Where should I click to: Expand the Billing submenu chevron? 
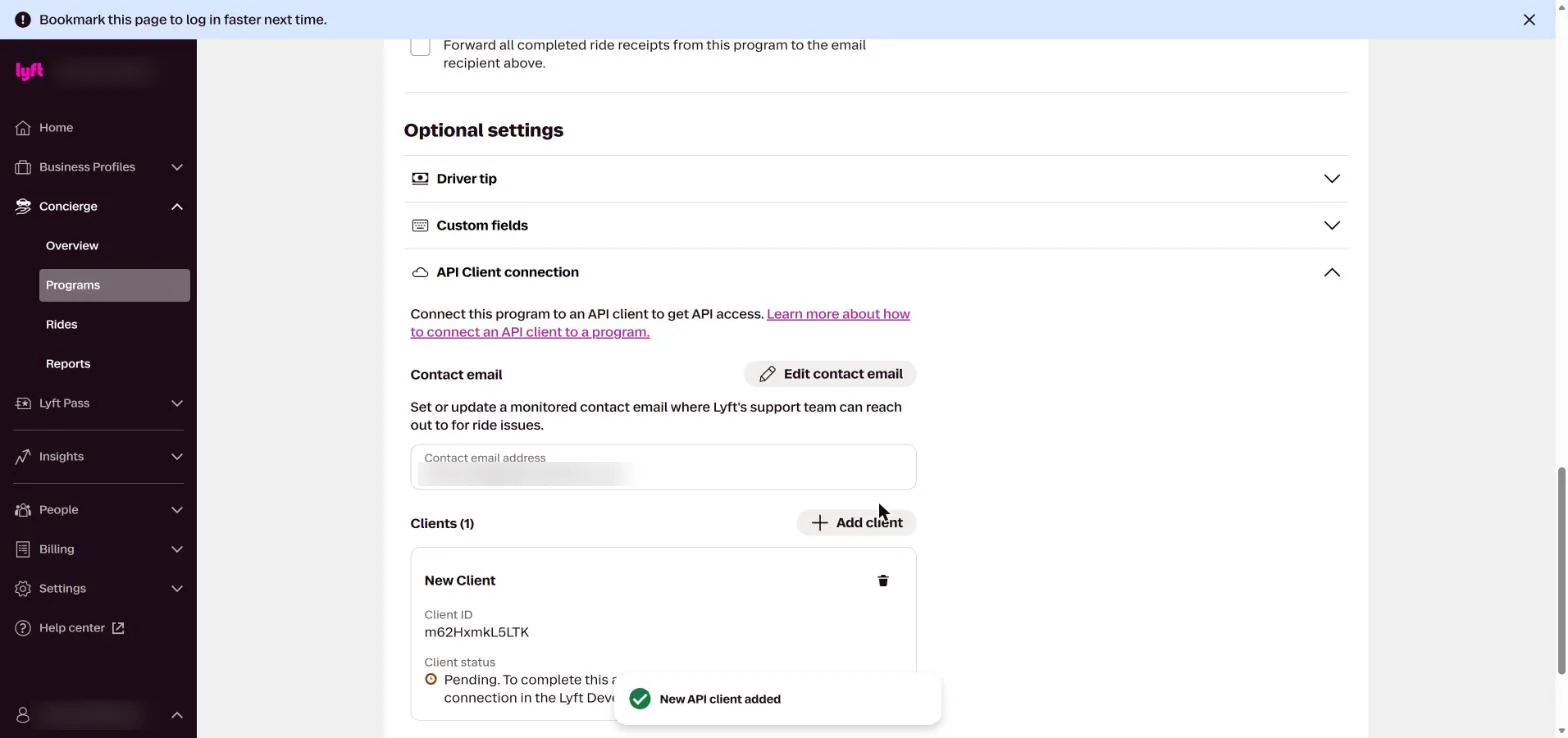(x=177, y=550)
